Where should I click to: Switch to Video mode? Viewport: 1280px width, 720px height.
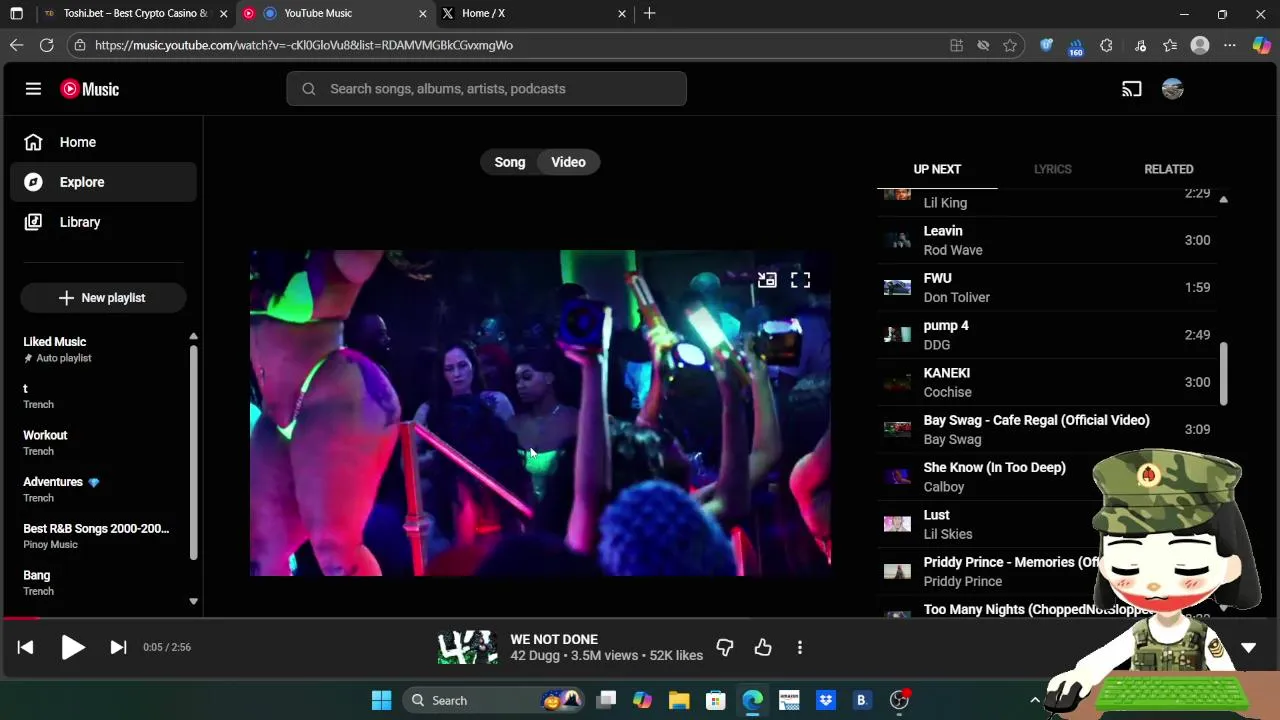(568, 162)
